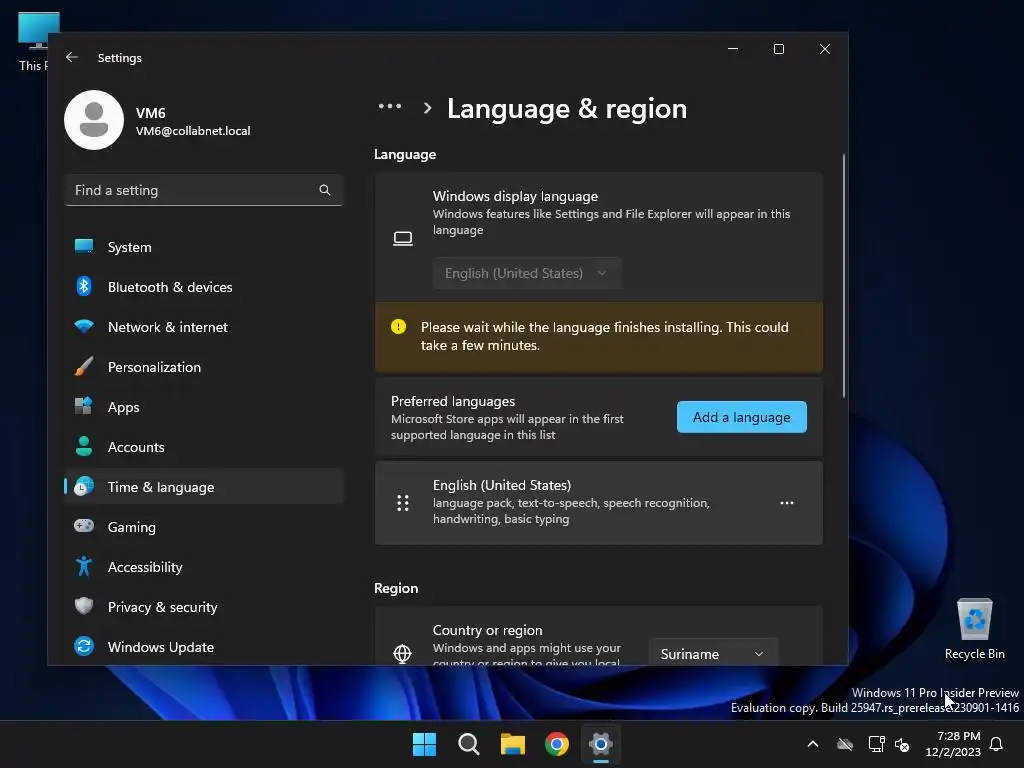The height and width of the screenshot is (768, 1024).
Task: Click the Windows Update refresh icon
Action: pyautogui.click(x=84, y=647)
